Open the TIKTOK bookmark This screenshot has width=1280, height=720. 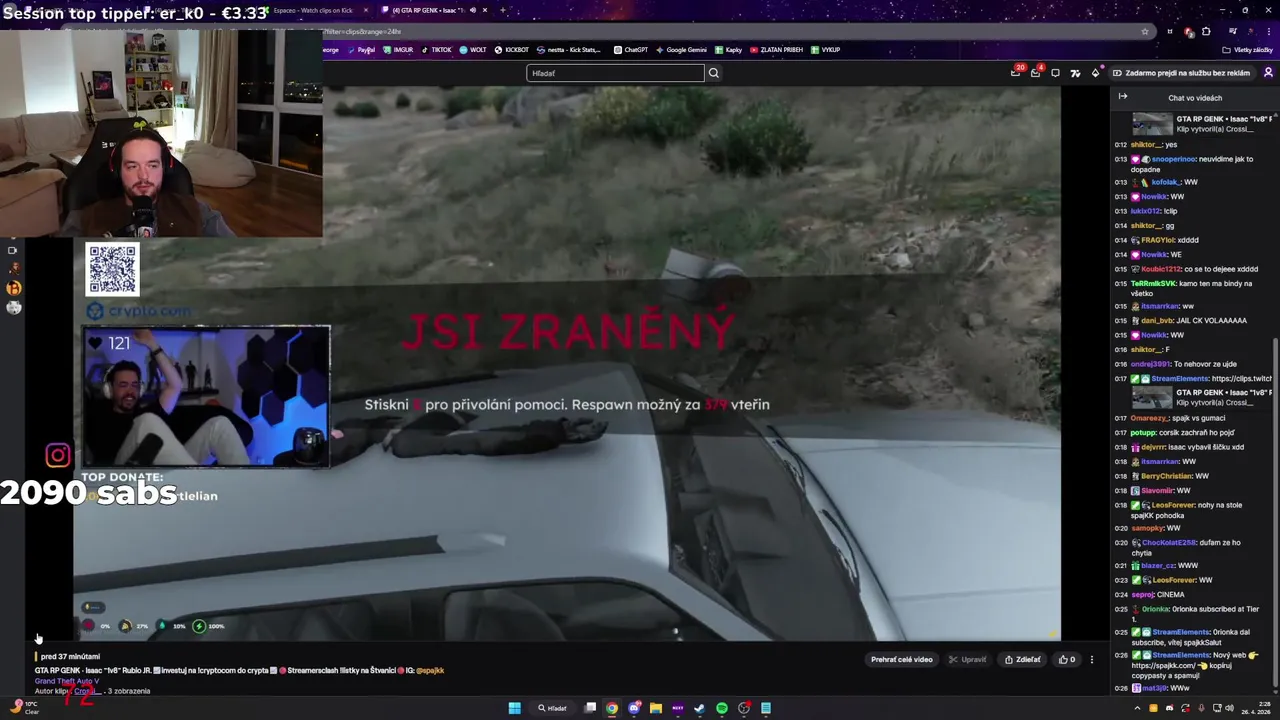437,50
